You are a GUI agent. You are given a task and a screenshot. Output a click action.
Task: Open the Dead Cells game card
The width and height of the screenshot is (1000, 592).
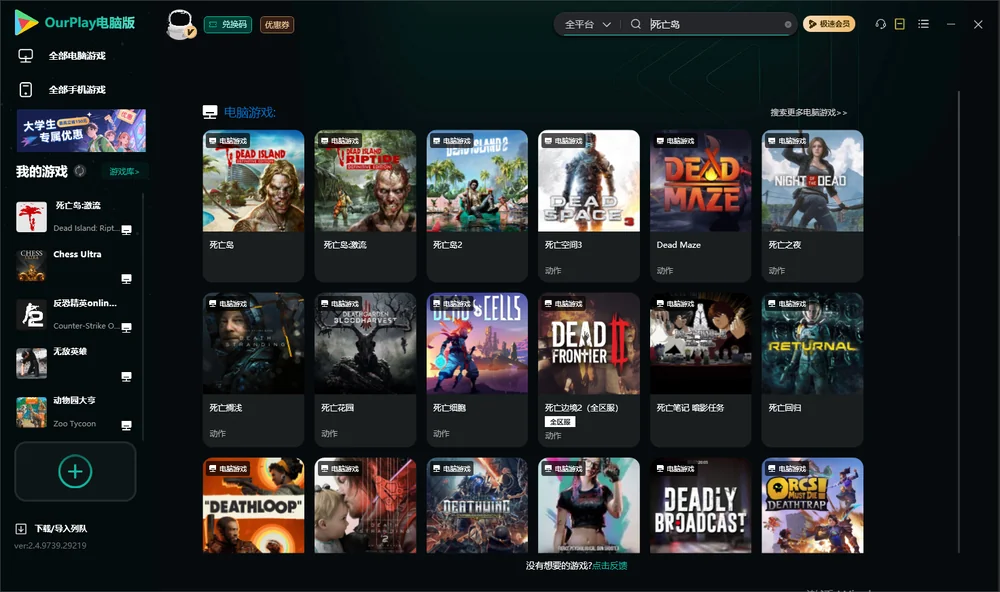coord(477,369)
